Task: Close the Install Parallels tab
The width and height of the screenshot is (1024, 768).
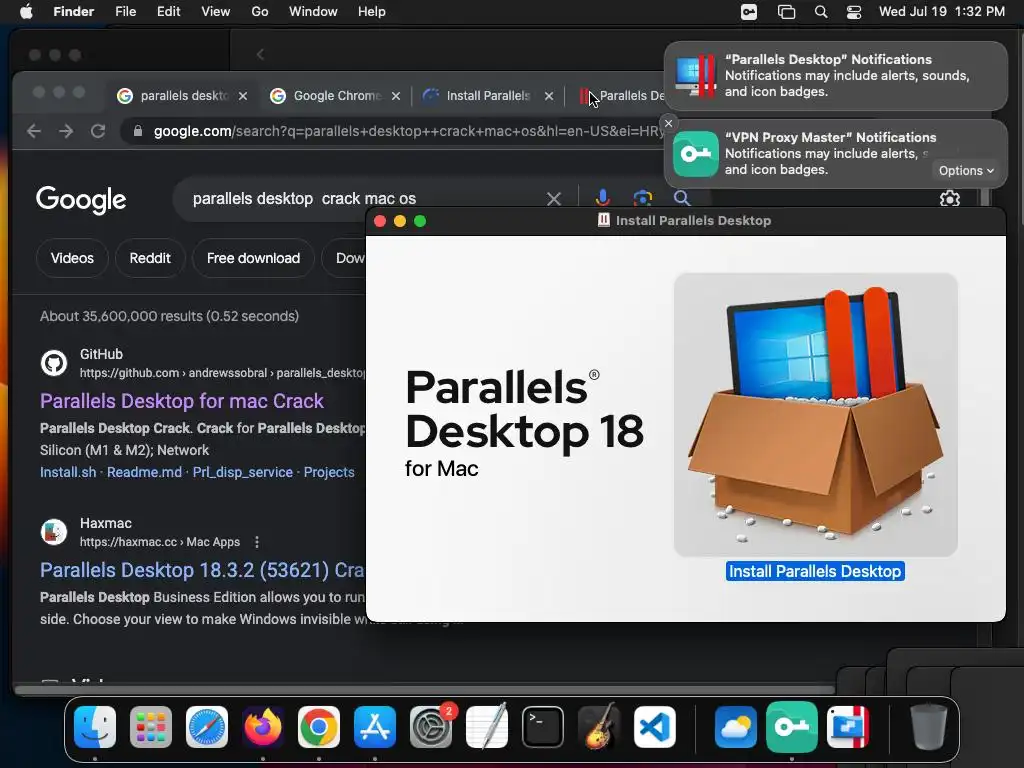Action: point(549,96)
